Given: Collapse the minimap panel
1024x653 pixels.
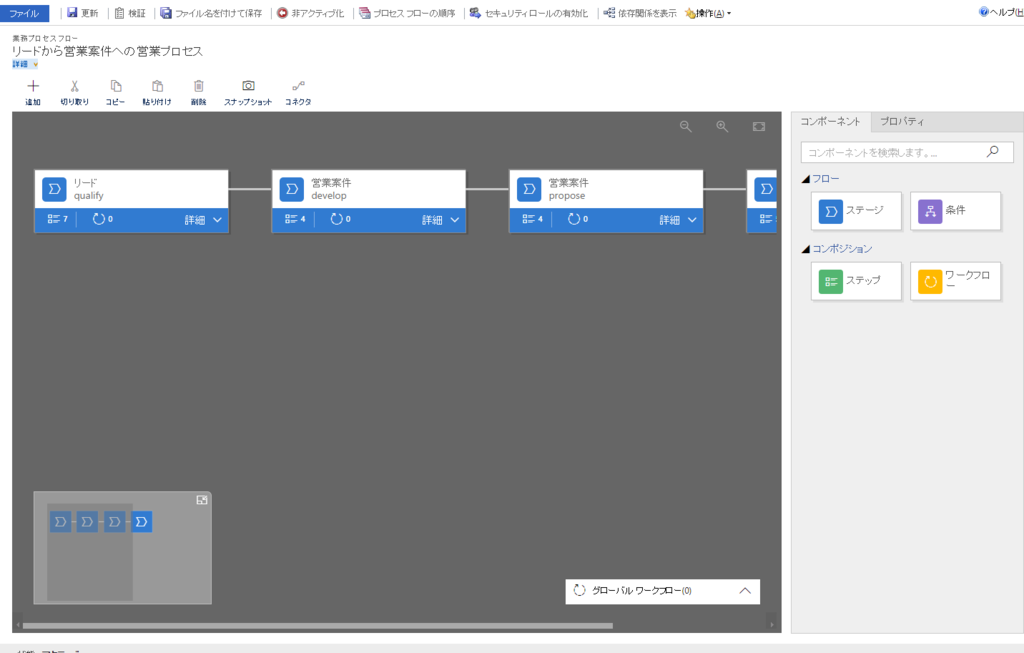Looking at the screenshot, I should pyautogui.click(x=202, y=500).
